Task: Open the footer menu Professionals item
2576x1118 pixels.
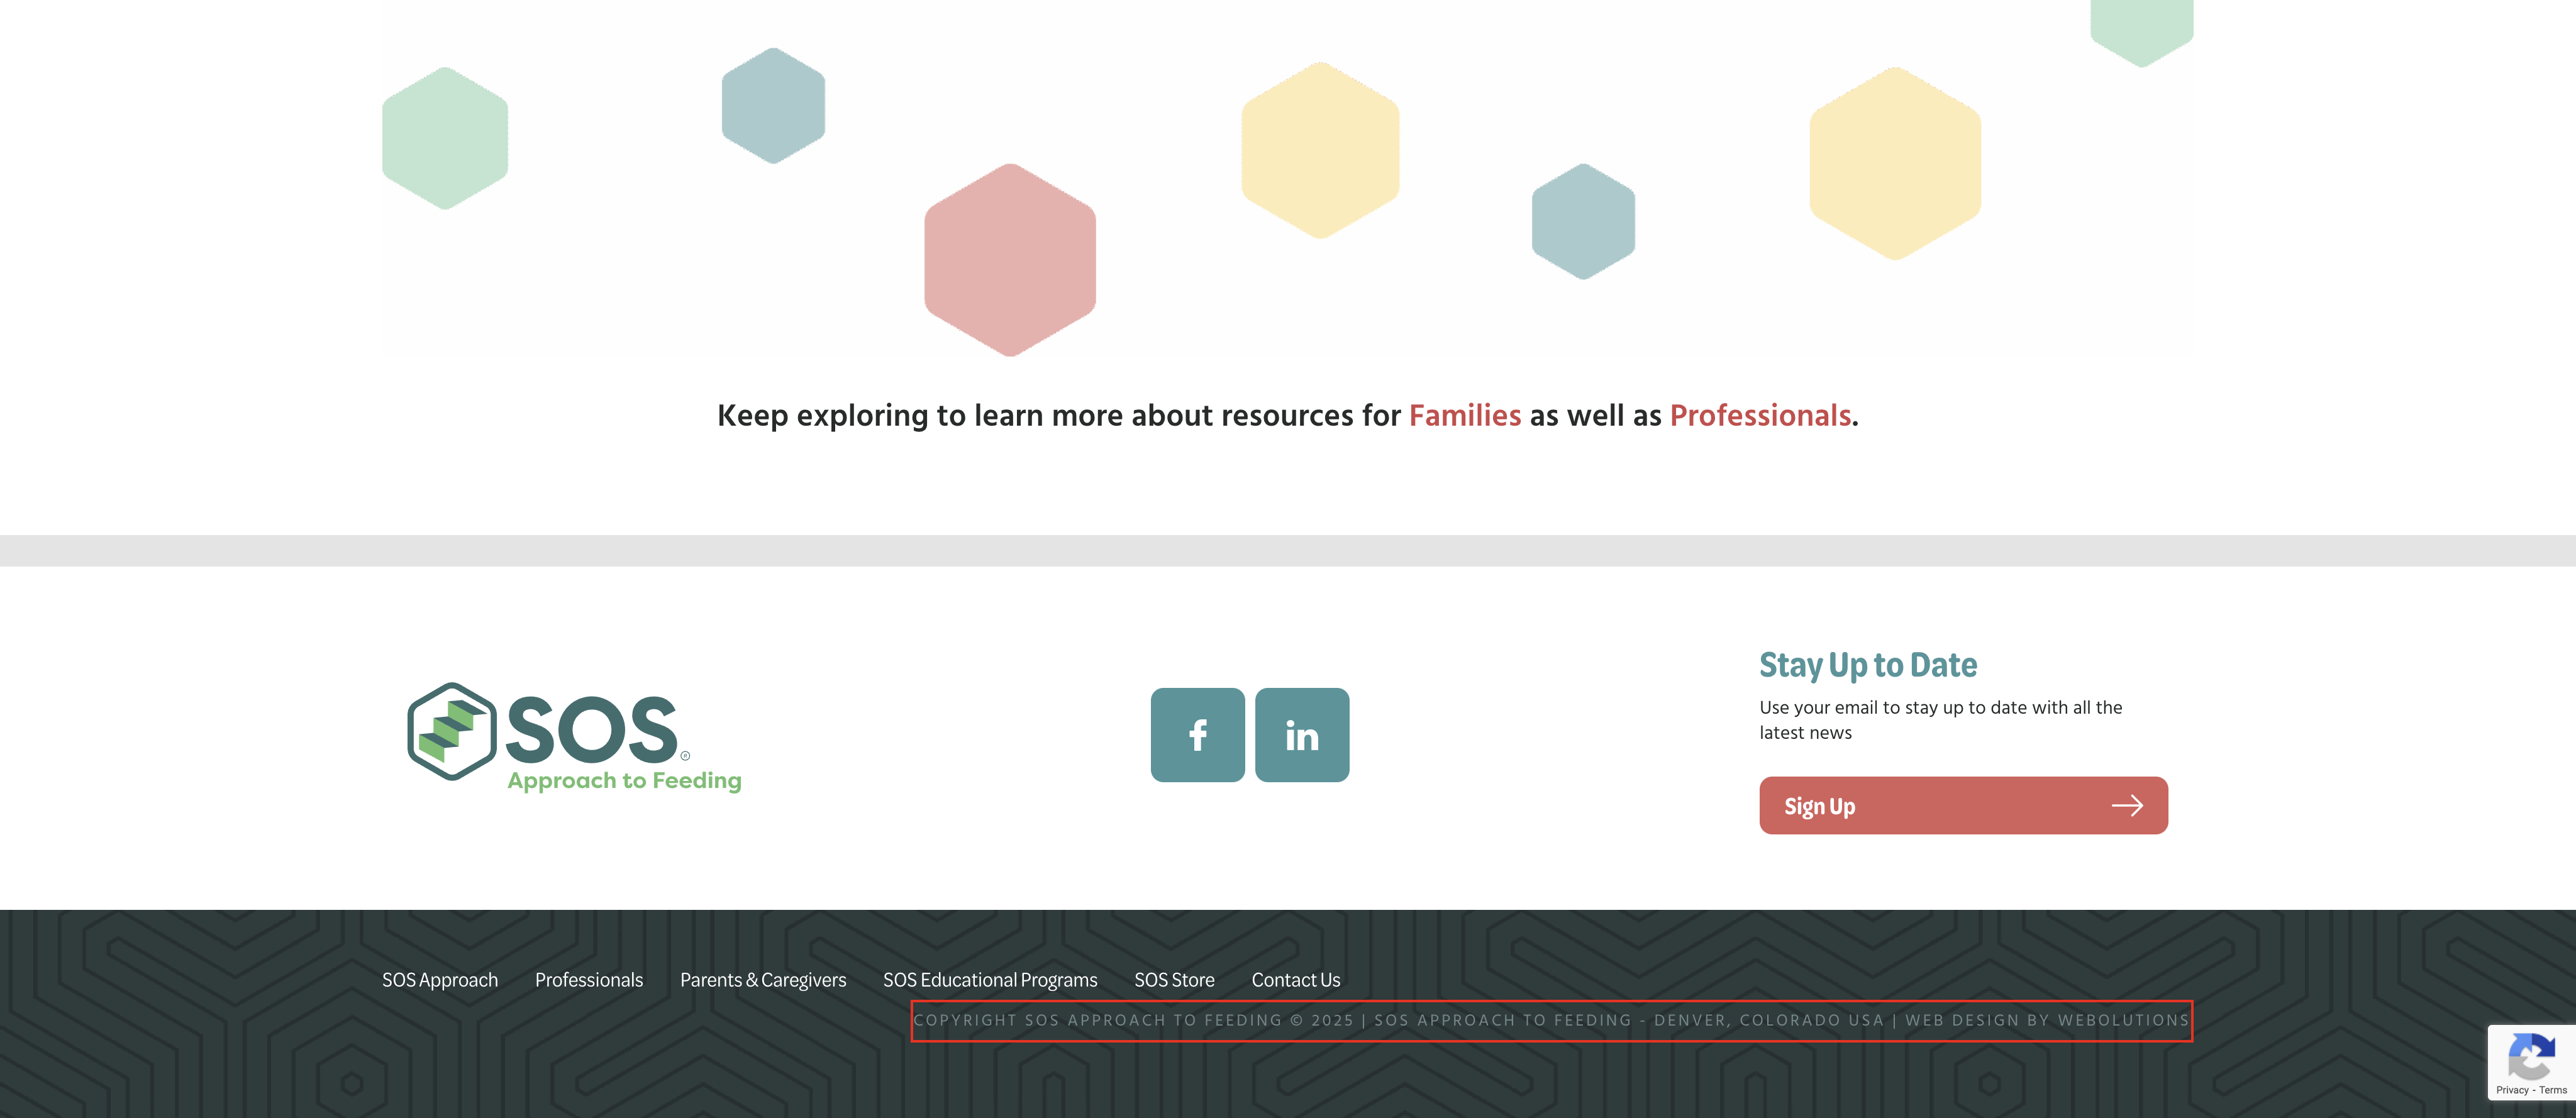Action: coord(588,980)
